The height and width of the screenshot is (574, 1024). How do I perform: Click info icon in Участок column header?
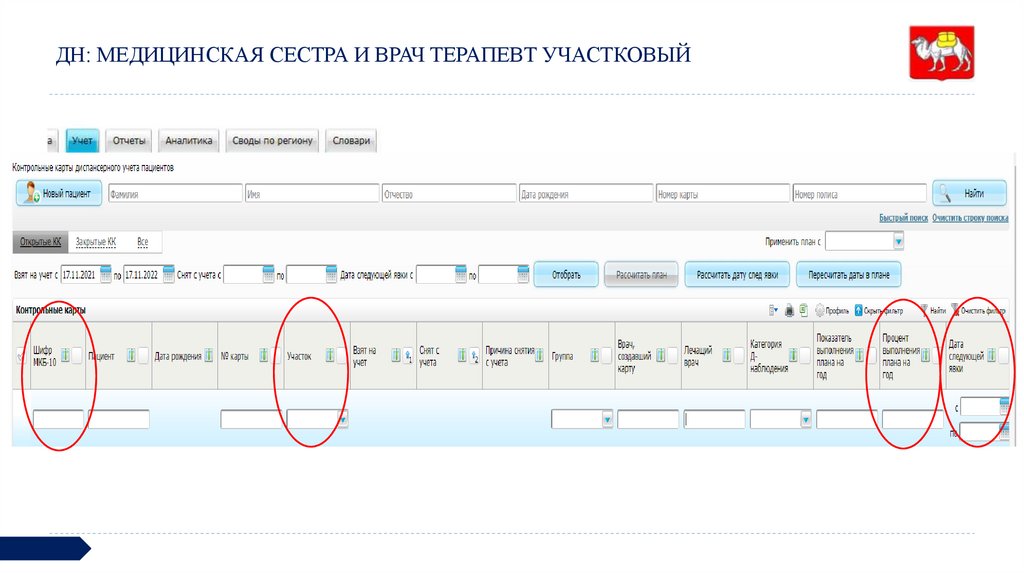click(x=330, y=355)
